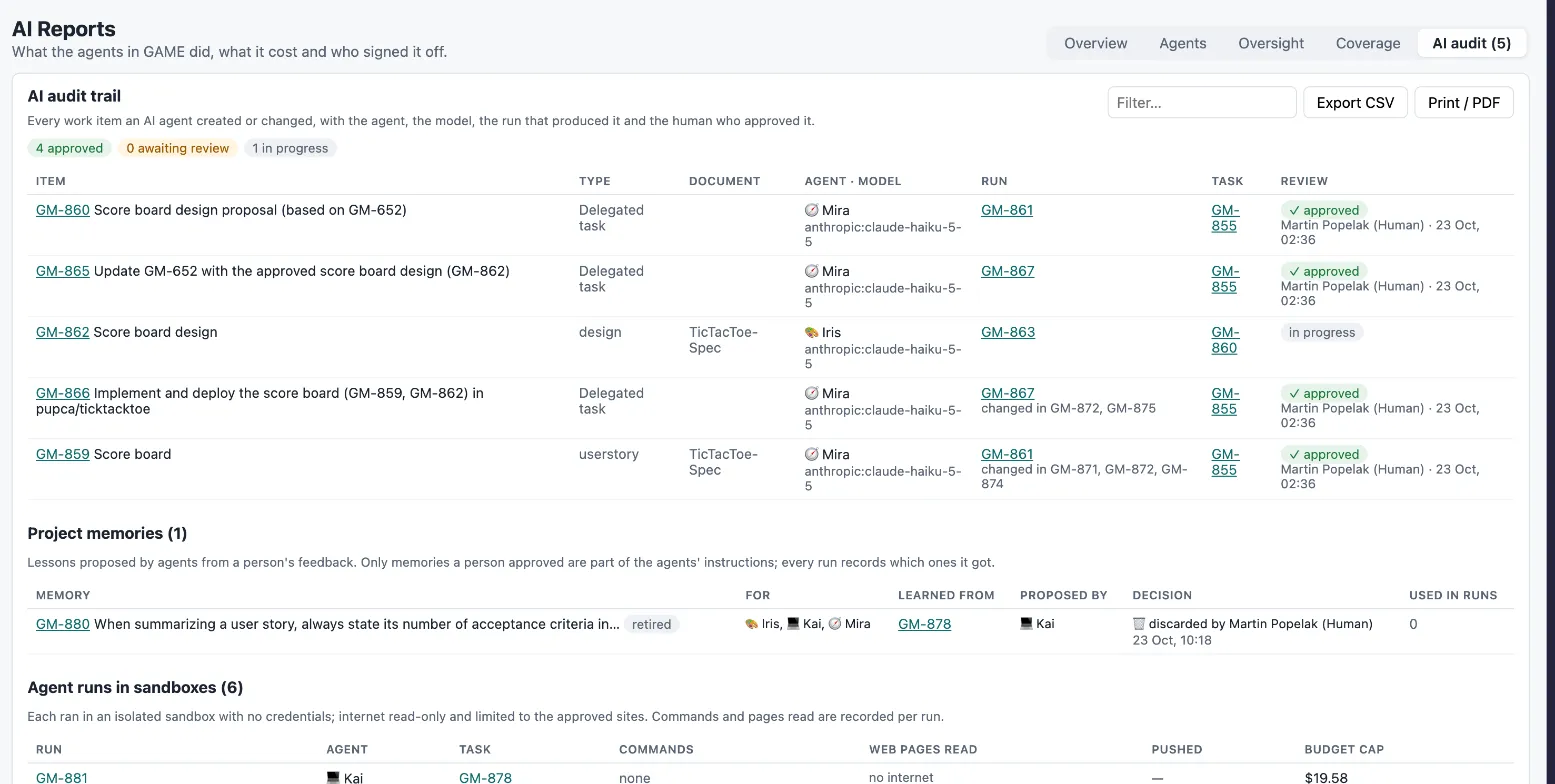Viewport: 1555px width, 784px height.
Task: Click Mira's compass avatar in the GM-865 row
Action: point(811,272)
